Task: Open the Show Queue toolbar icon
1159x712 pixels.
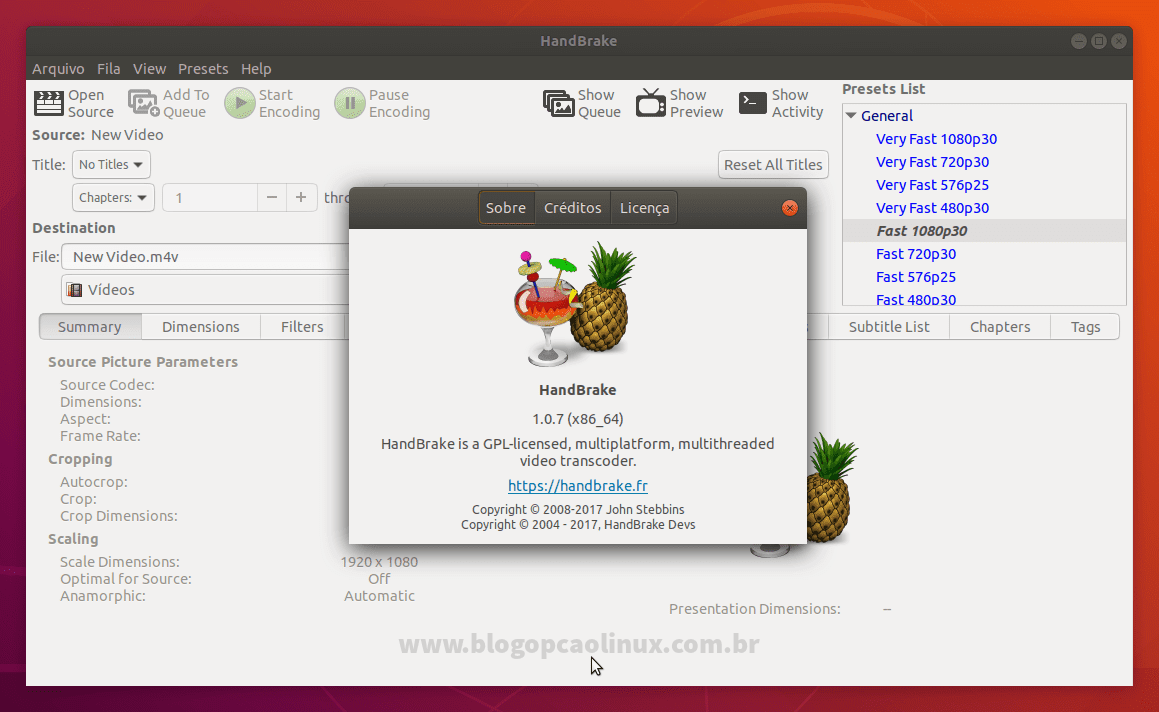Action: (x=559, y=103)
